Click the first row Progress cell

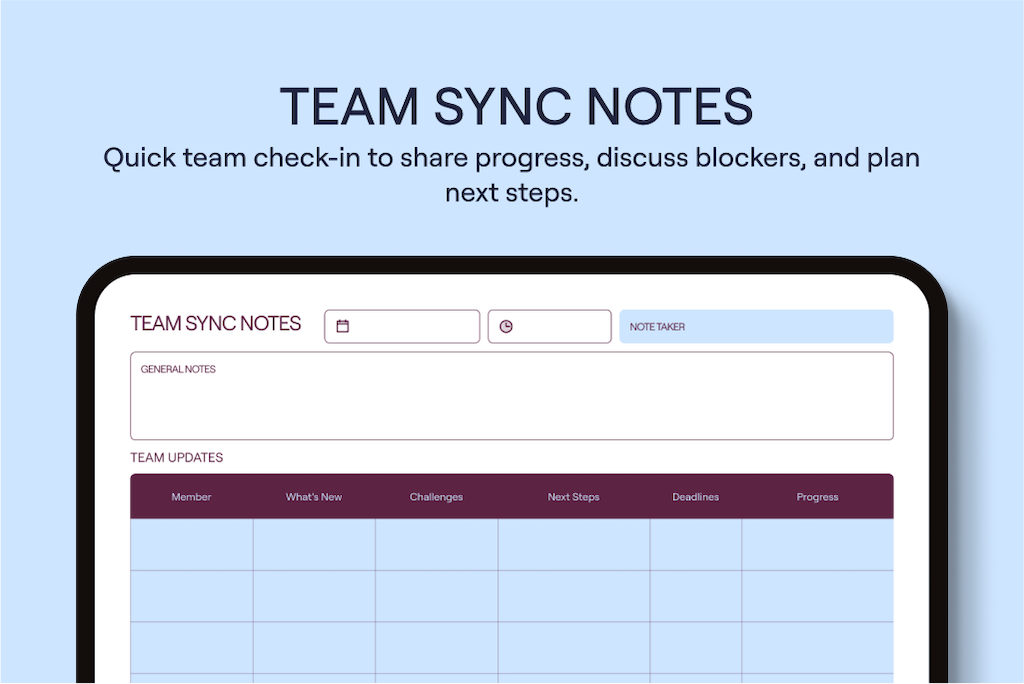click(x=817, y=544)
